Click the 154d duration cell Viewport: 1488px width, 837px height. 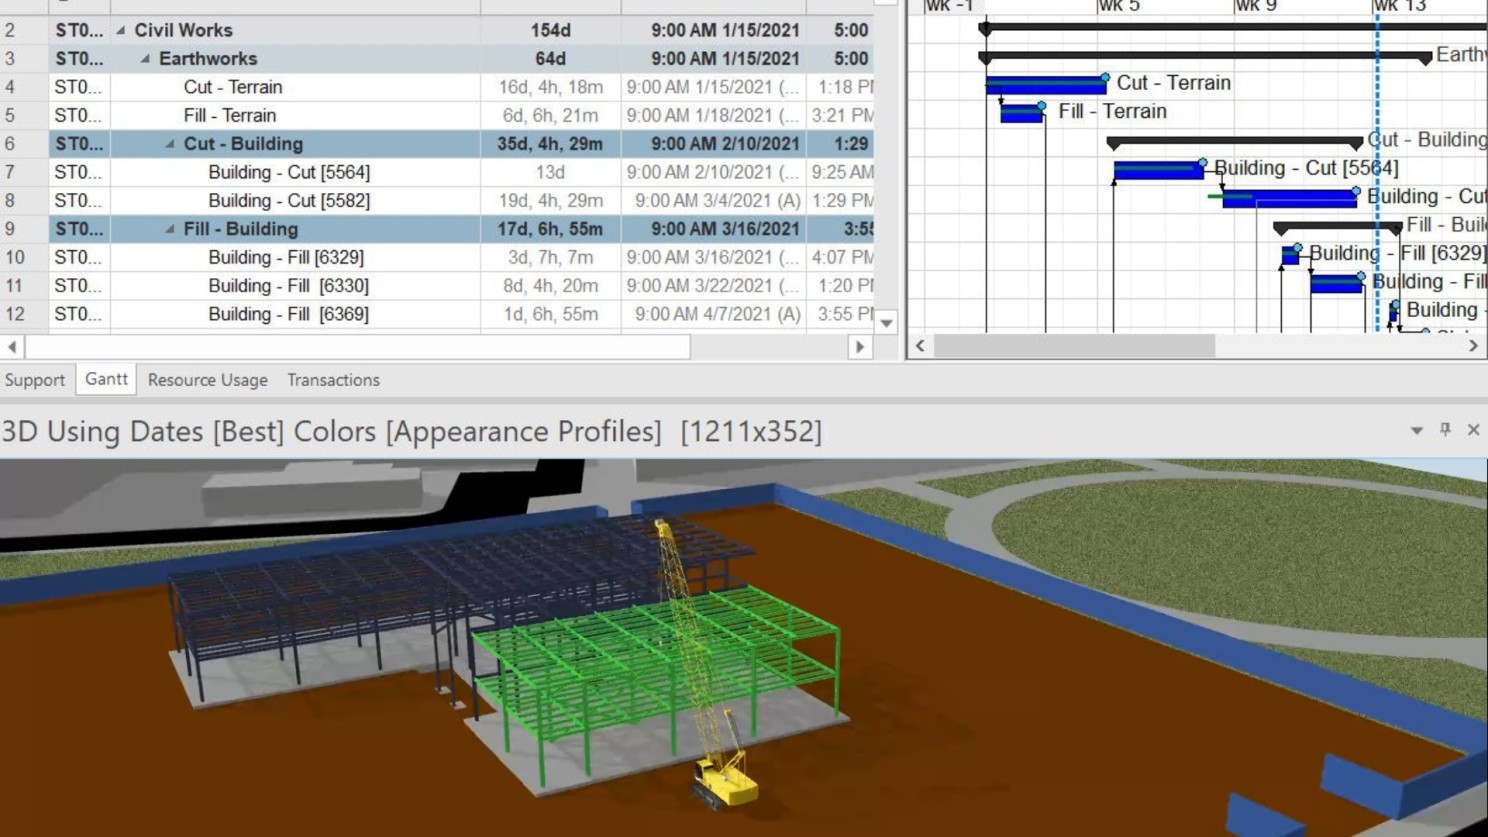pyautogui.click(x=550, y=30)
